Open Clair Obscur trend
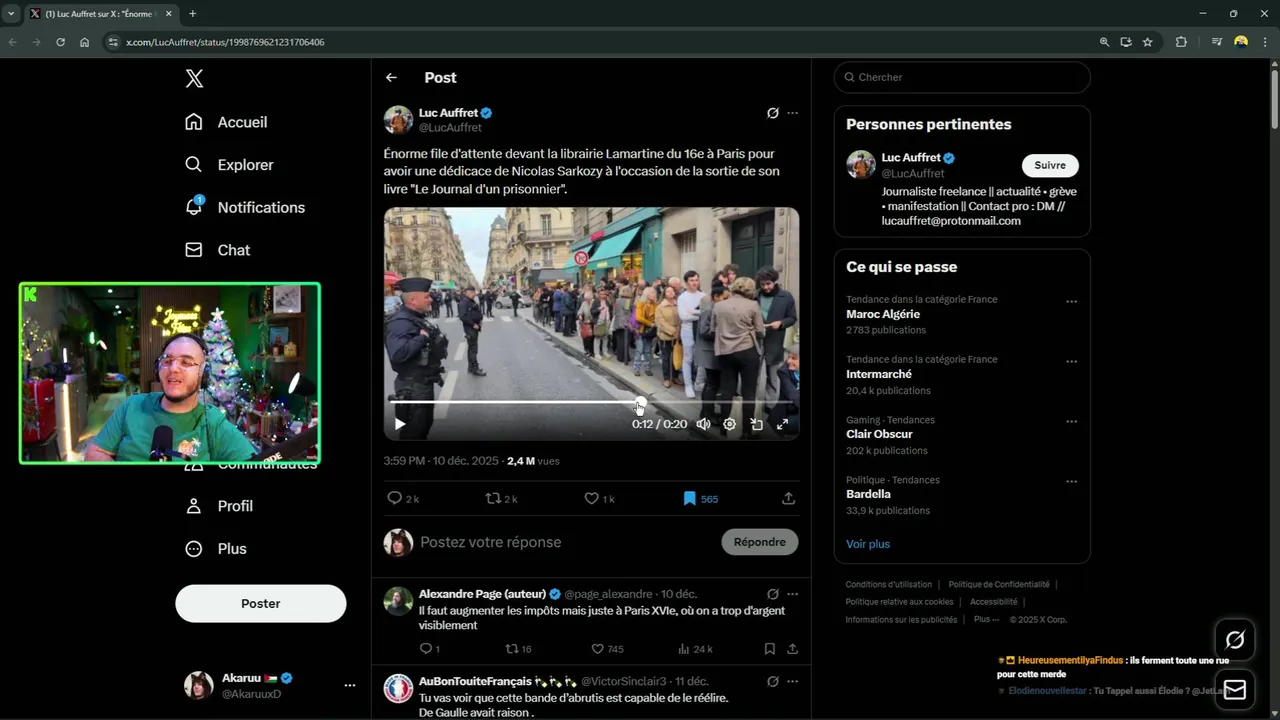 (x=879, y=434)
